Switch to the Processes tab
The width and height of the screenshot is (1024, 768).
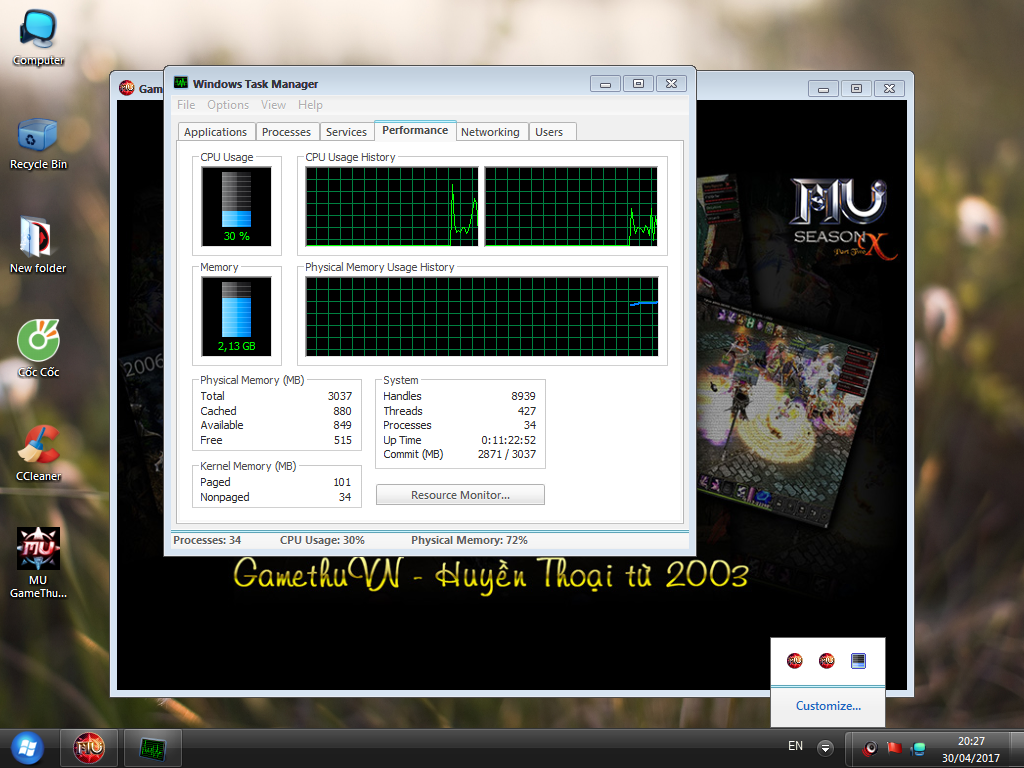286,132
